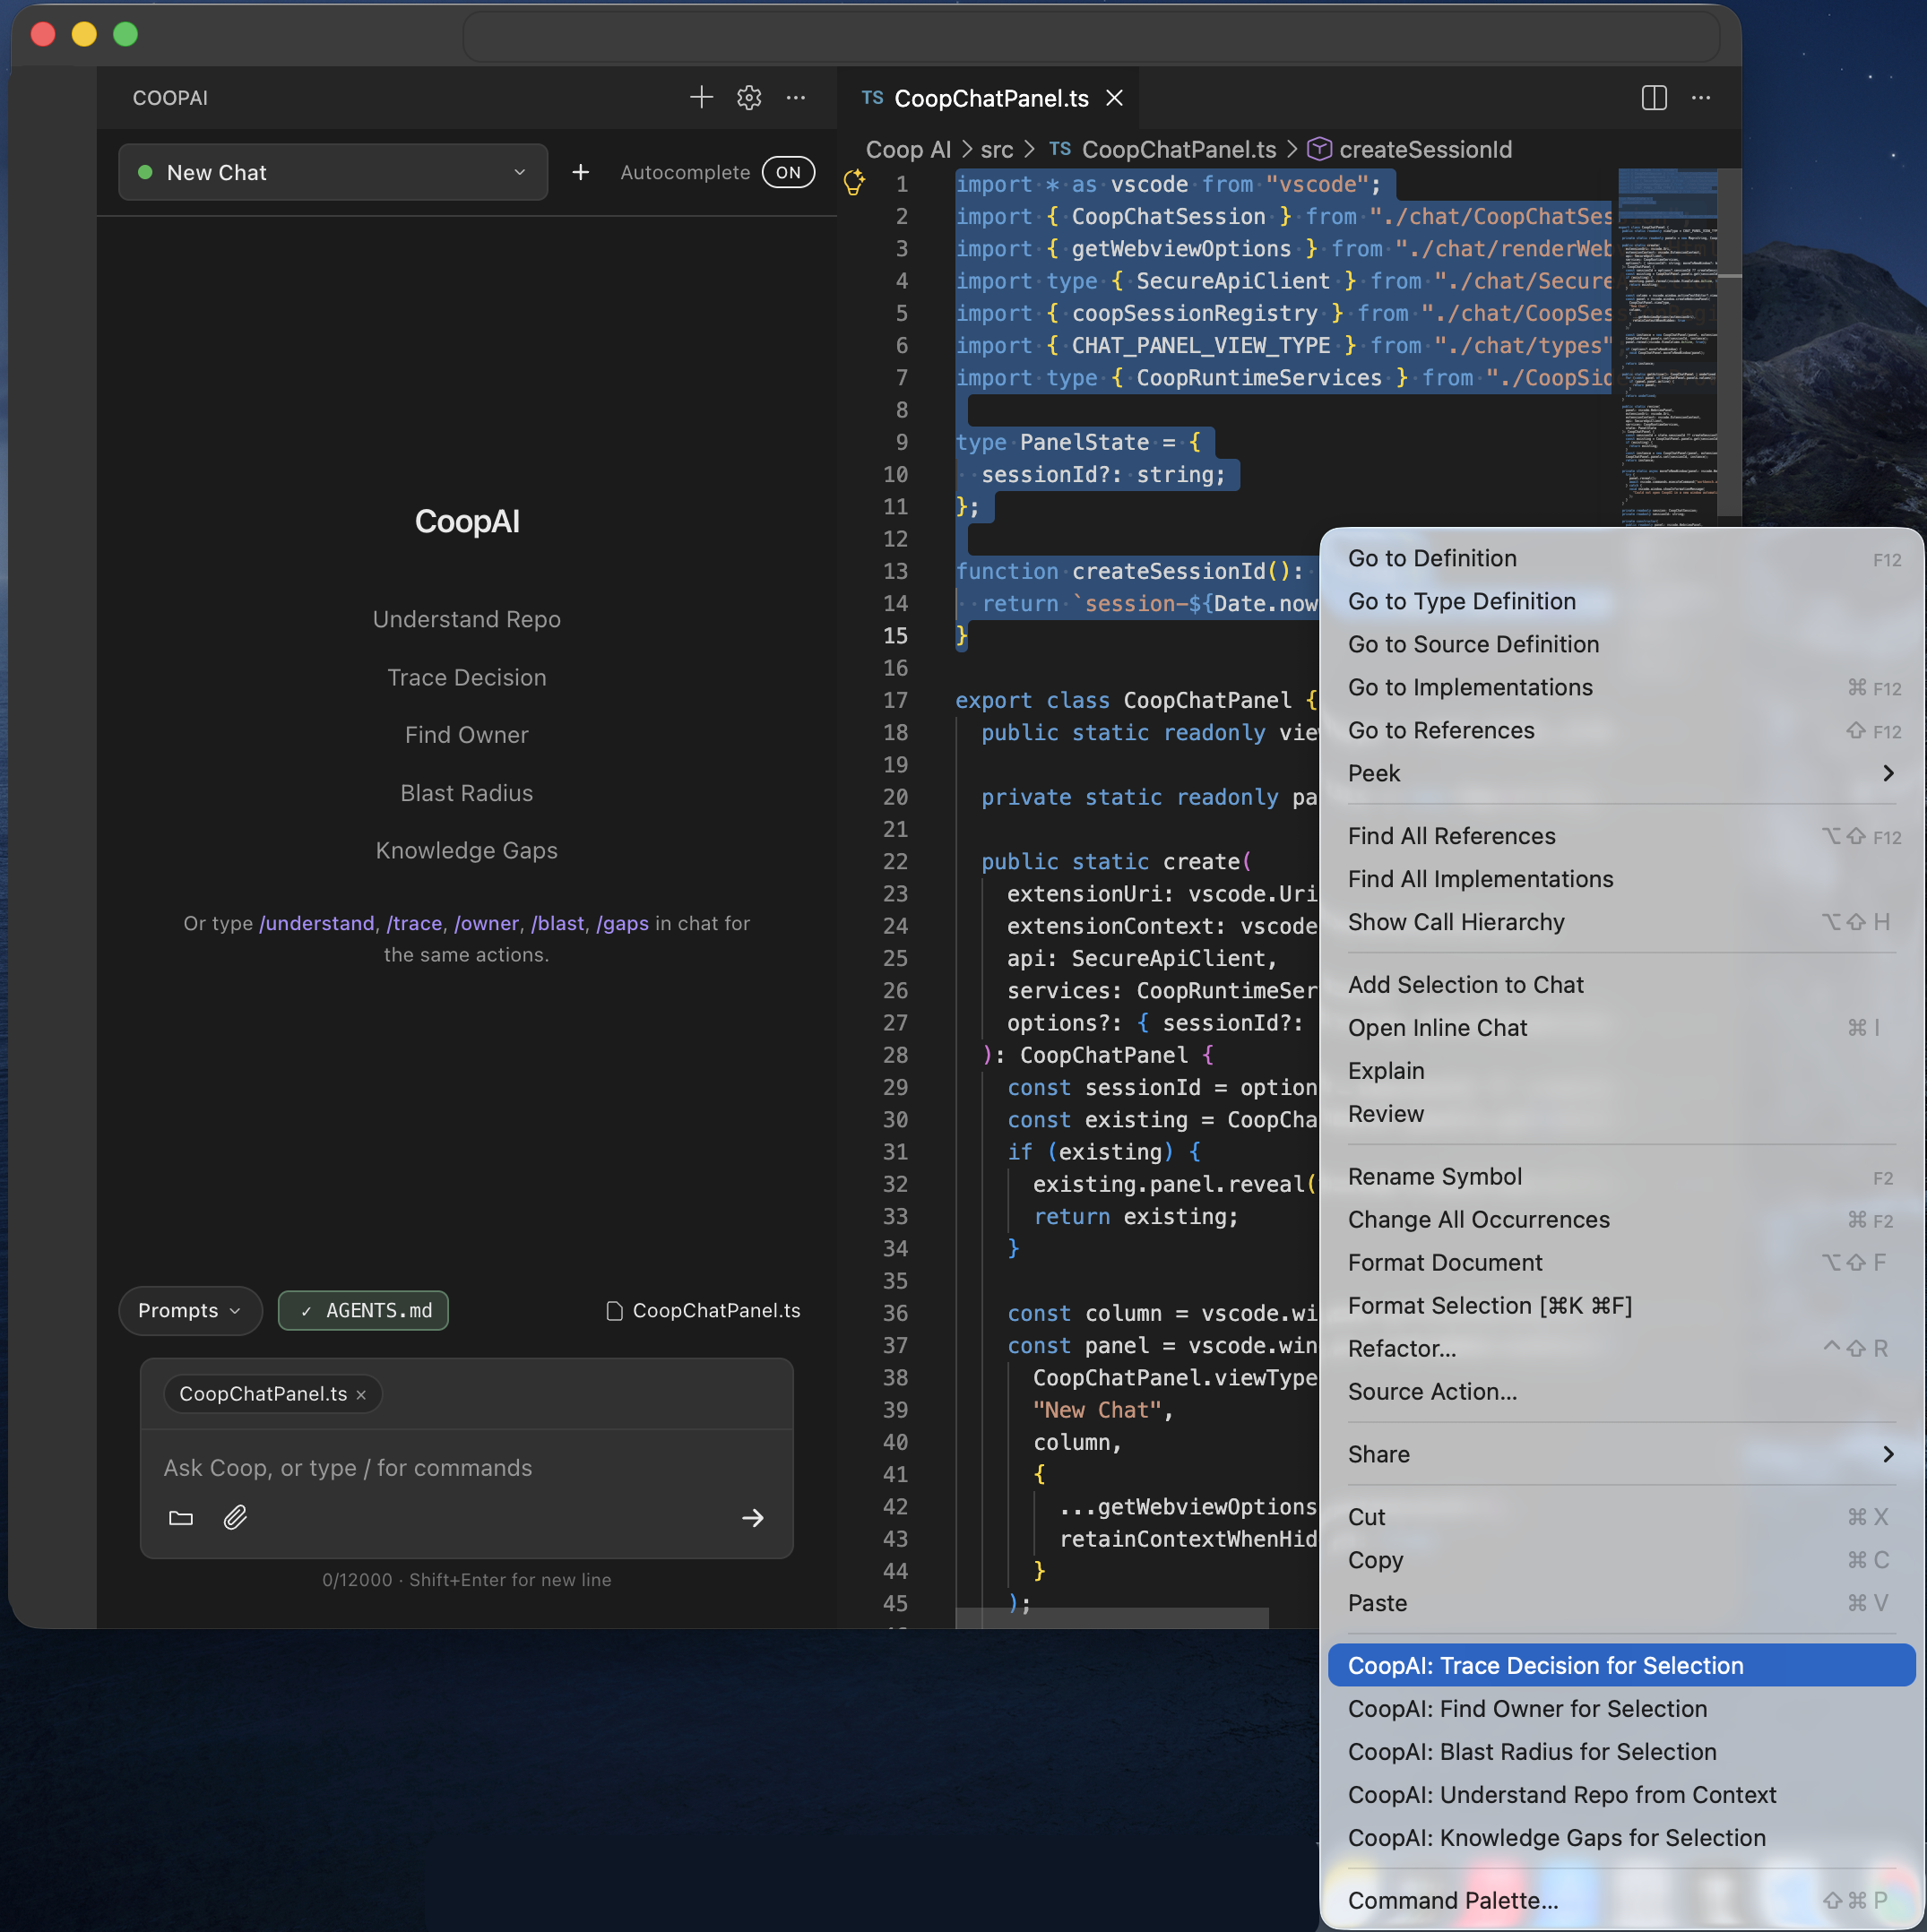Click the Understand Repo action
The width and height of the screenshot is (1927, 1932).
tap(467, 619)
